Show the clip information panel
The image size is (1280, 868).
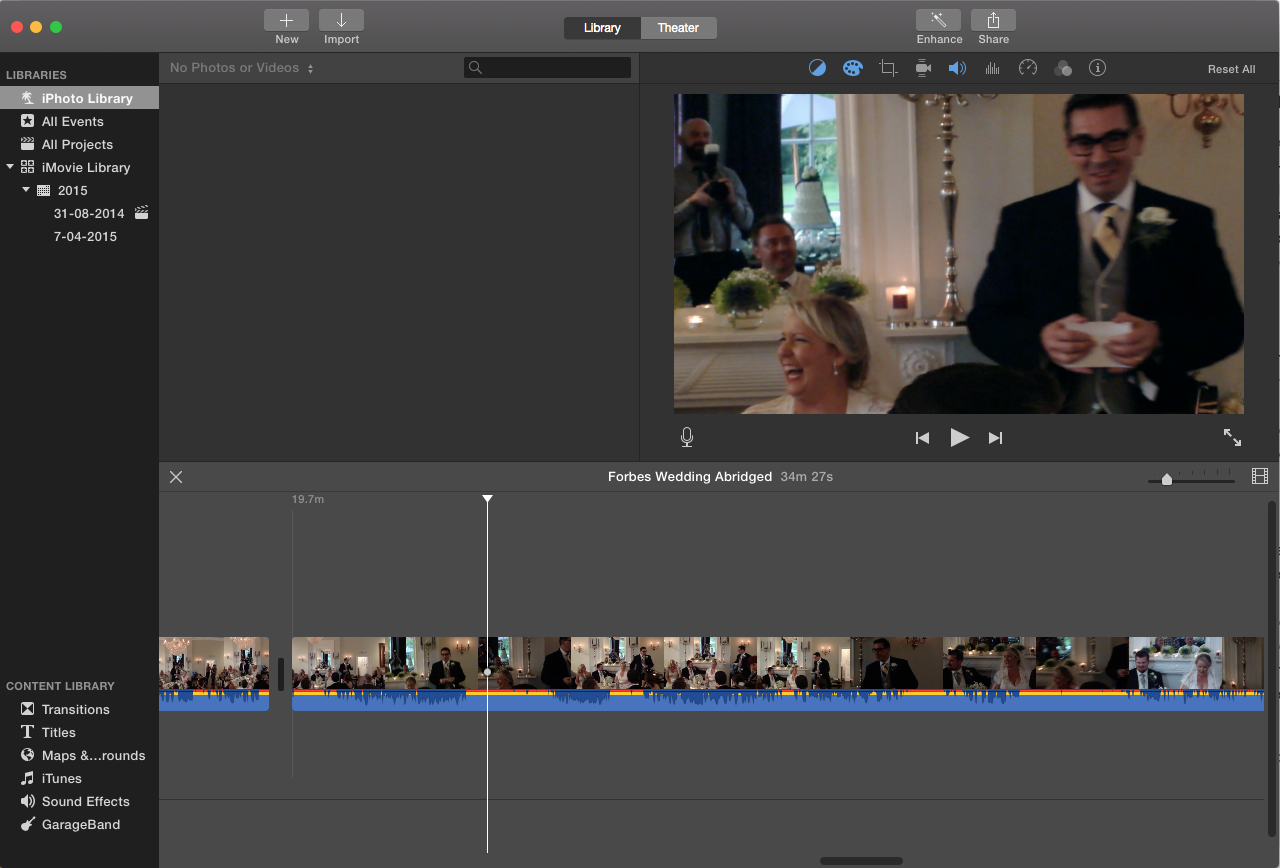click(x=1097, y=68)
